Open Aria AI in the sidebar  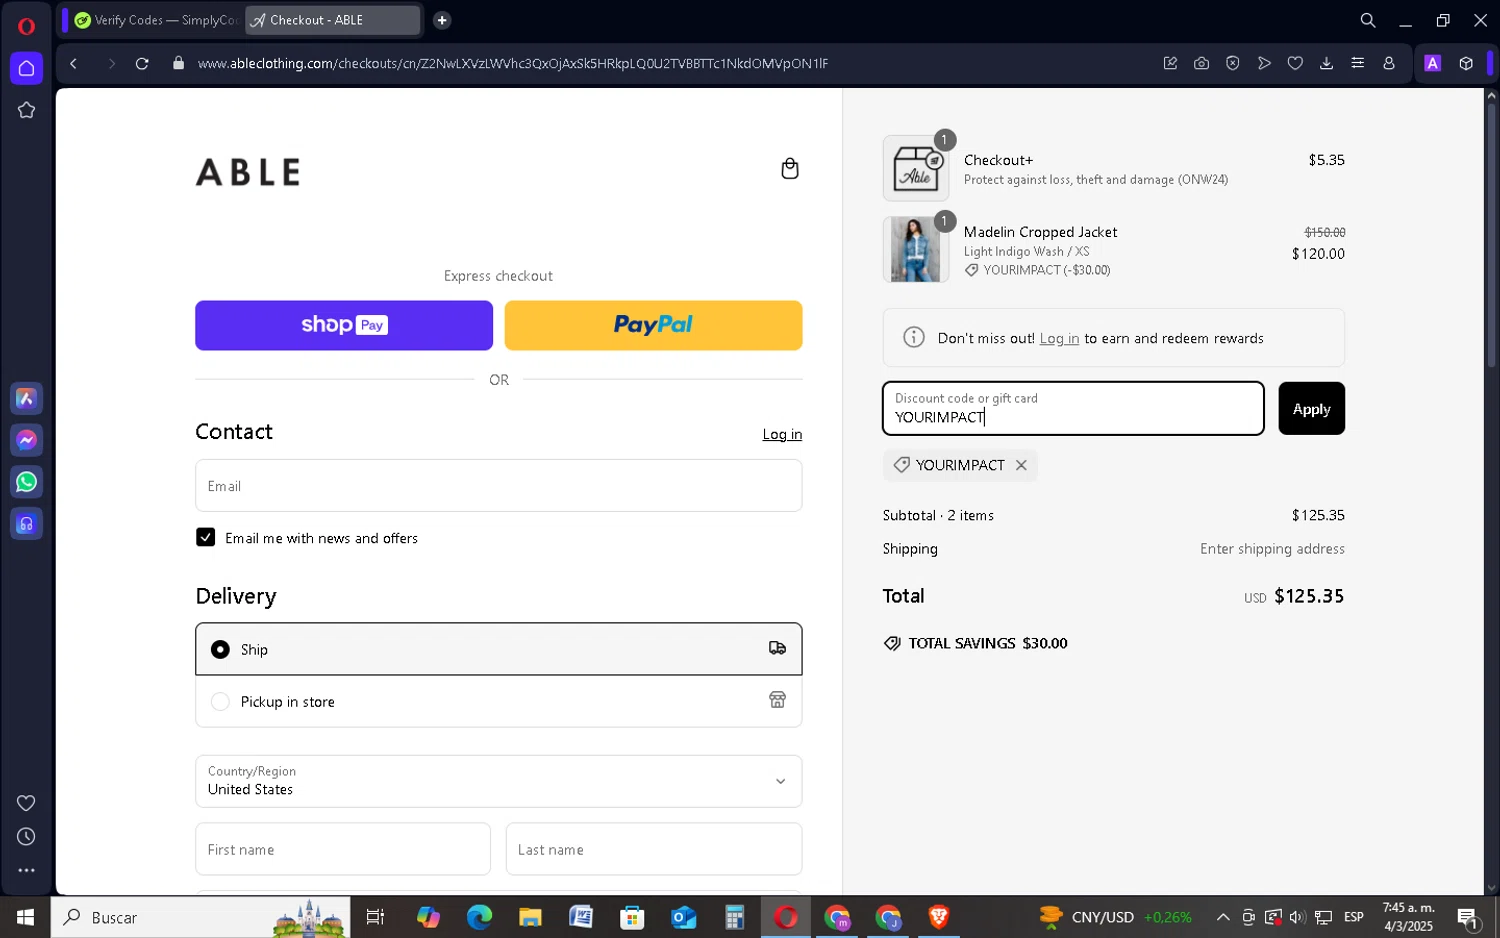[27, 399]
